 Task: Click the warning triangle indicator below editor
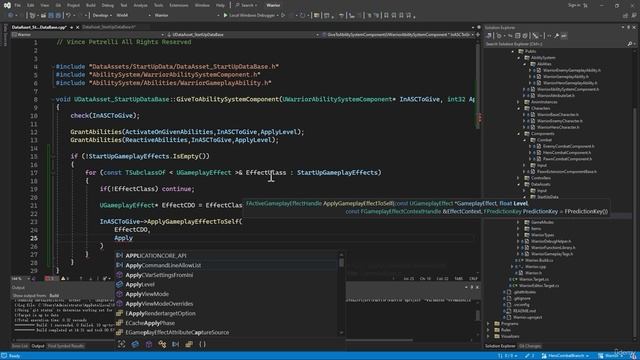tap(64, 279)
